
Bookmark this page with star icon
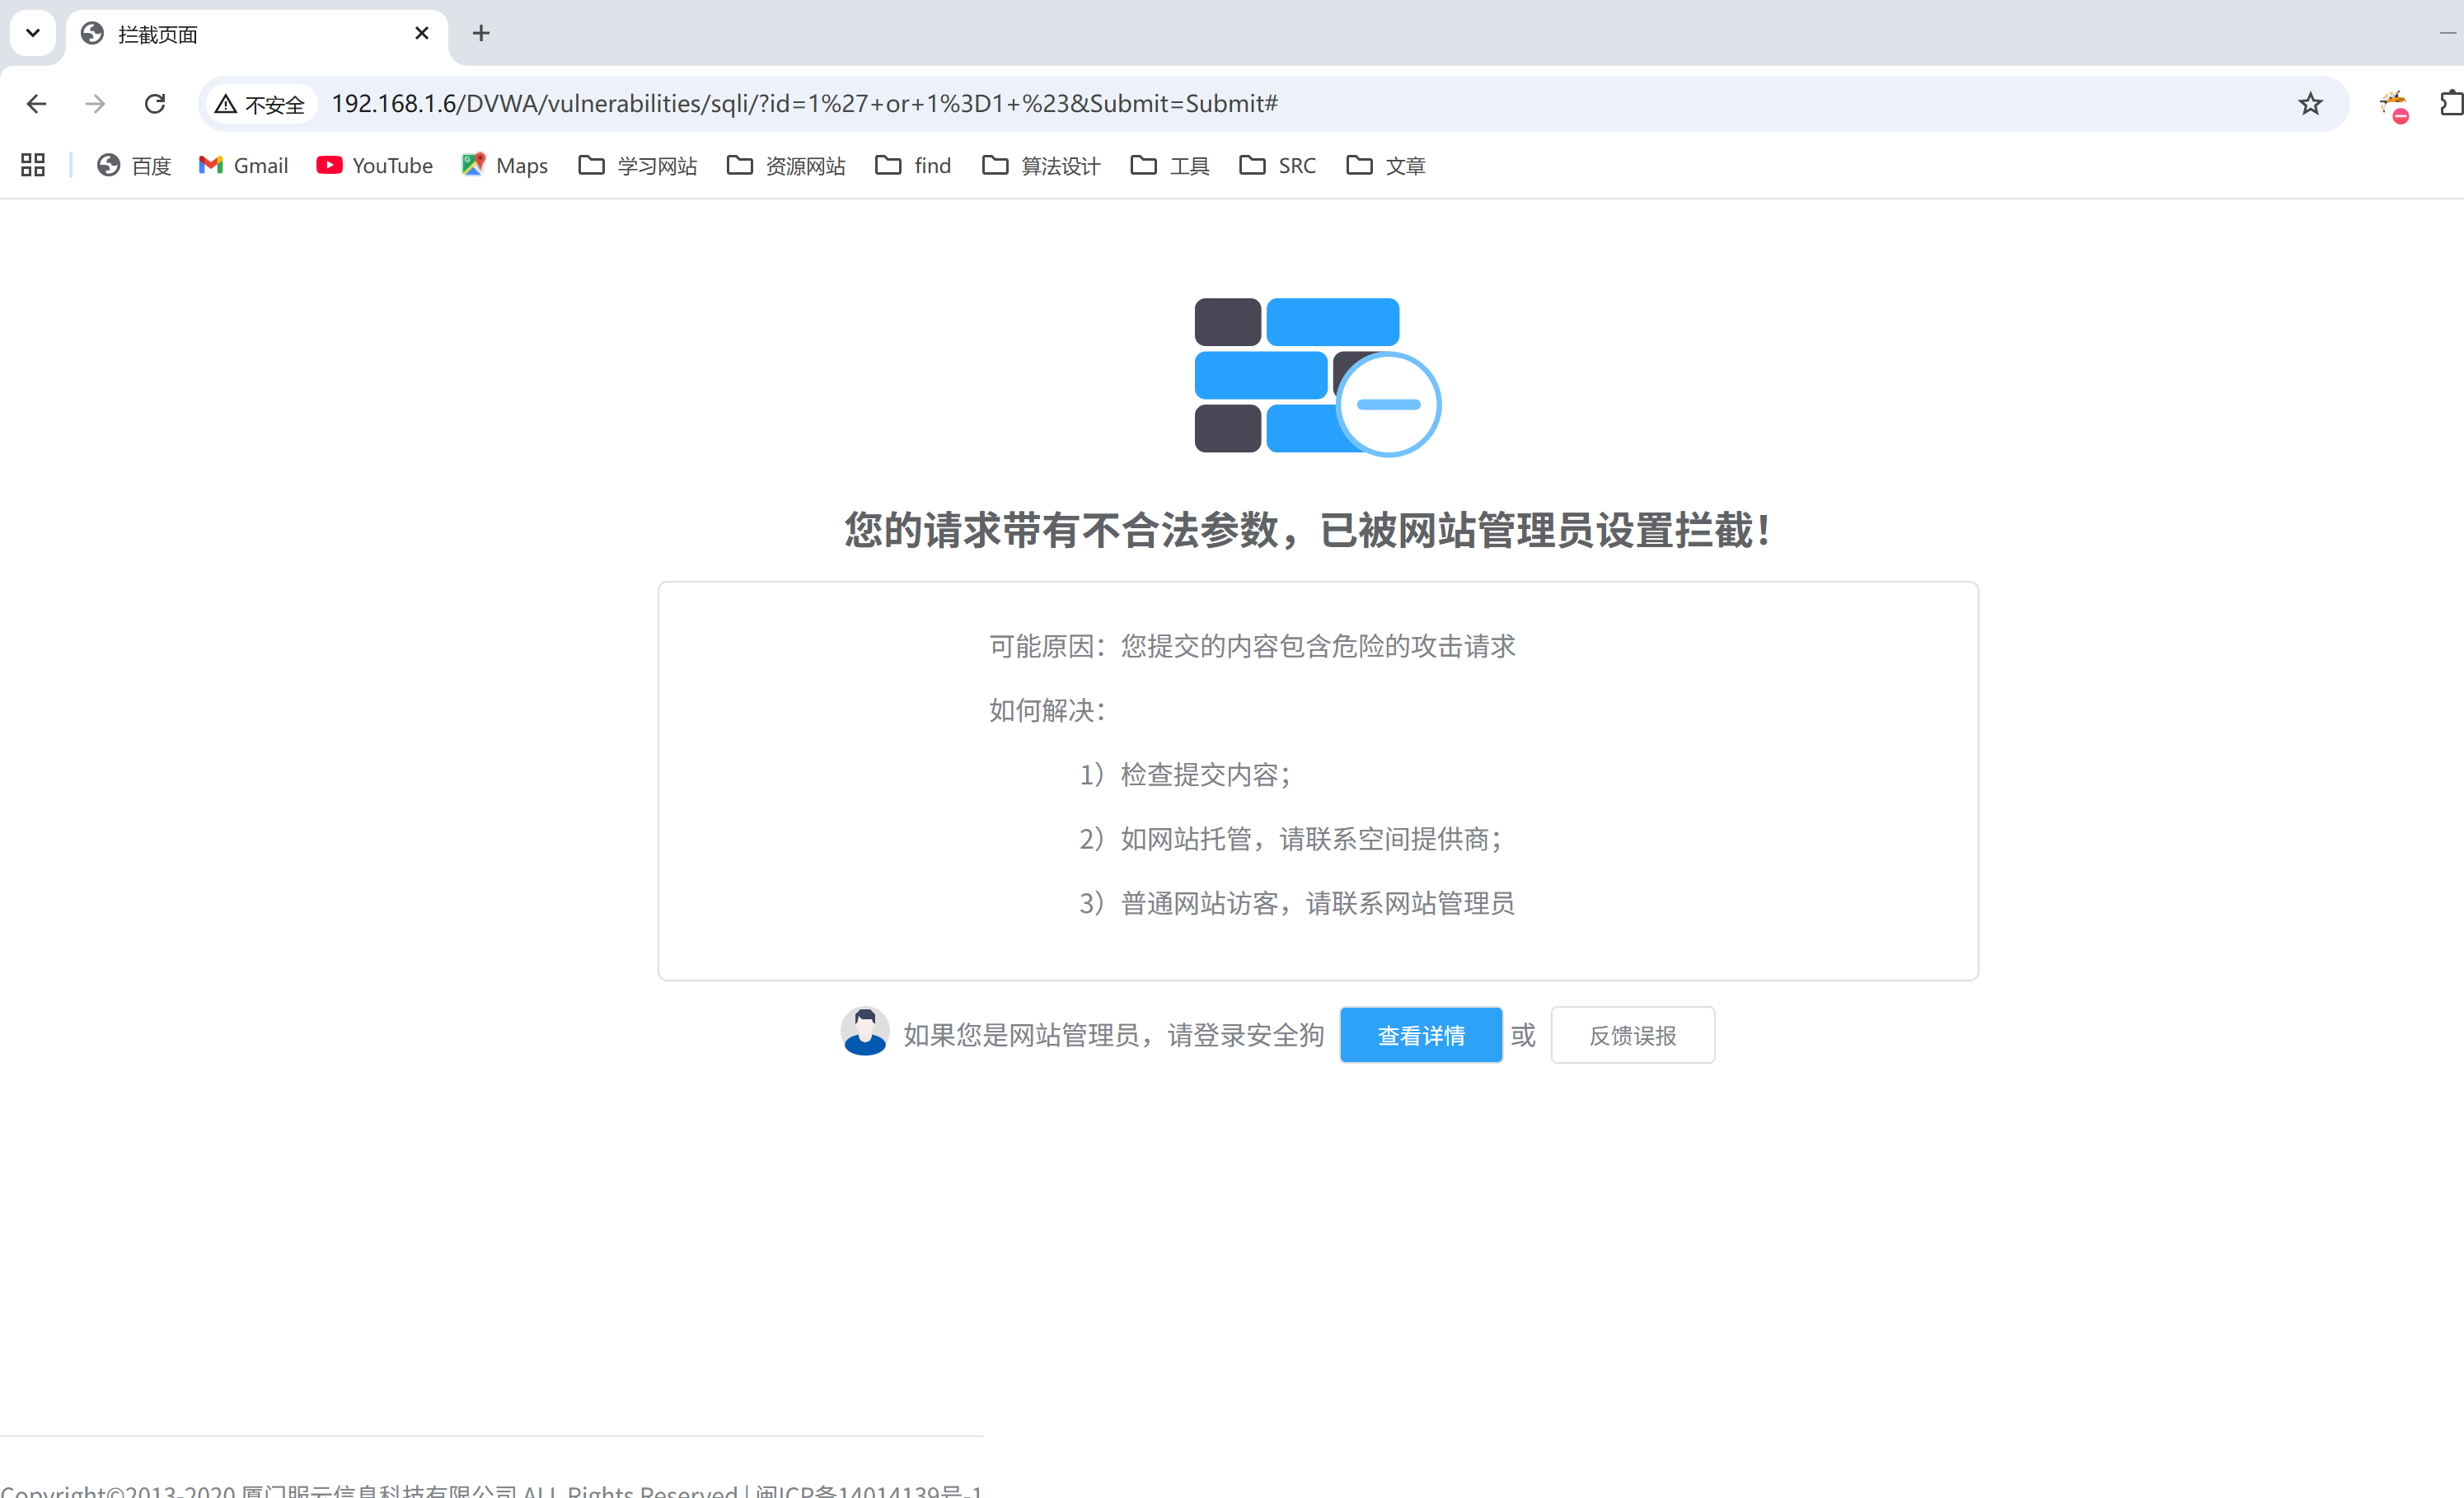pos(2310,104)
